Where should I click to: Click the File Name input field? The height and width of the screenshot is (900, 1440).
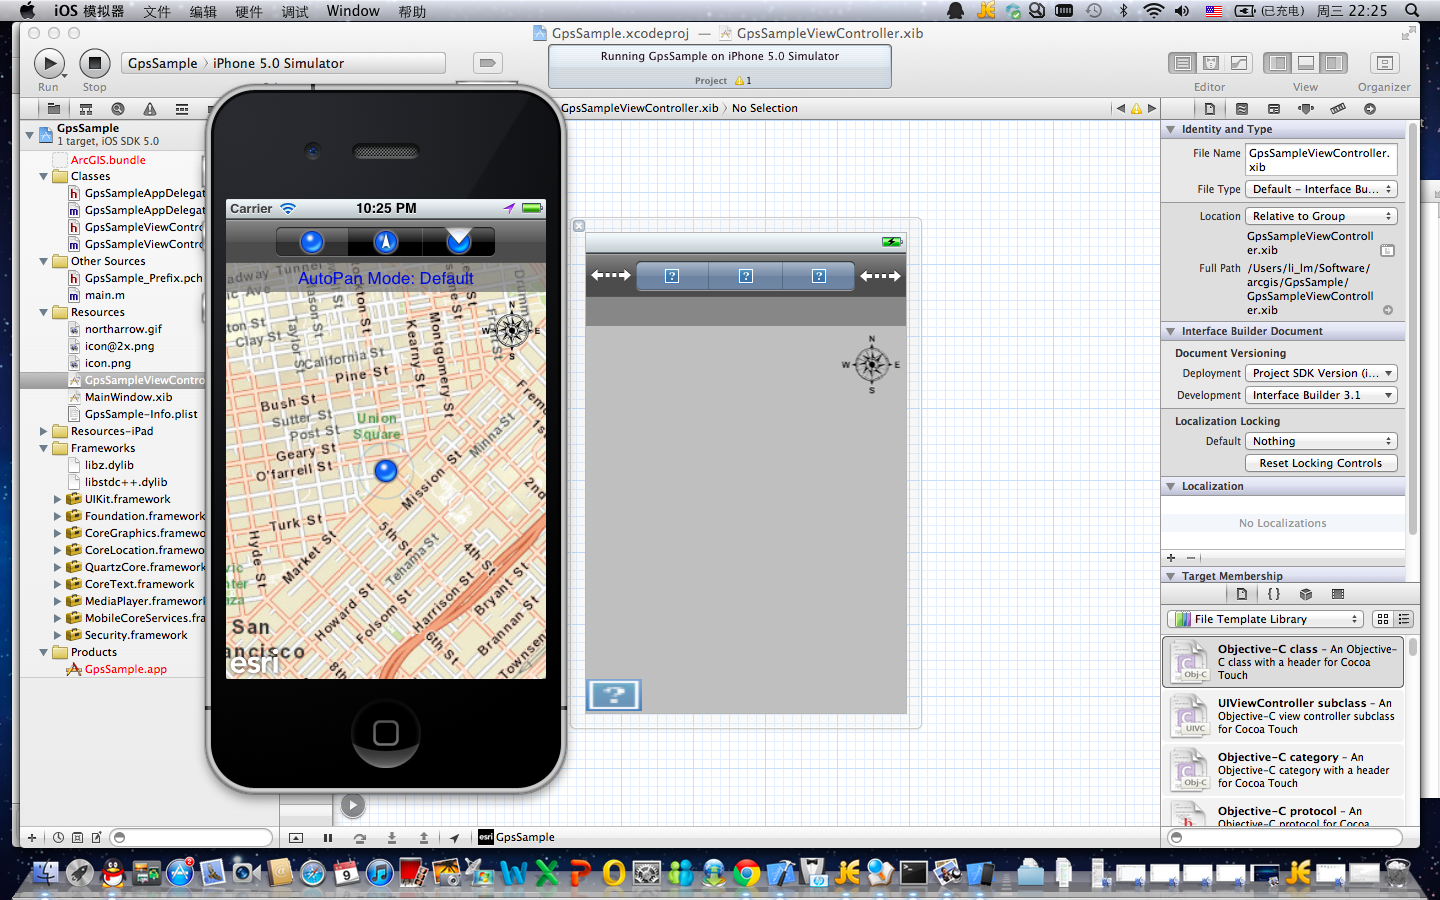[1320, 160]
